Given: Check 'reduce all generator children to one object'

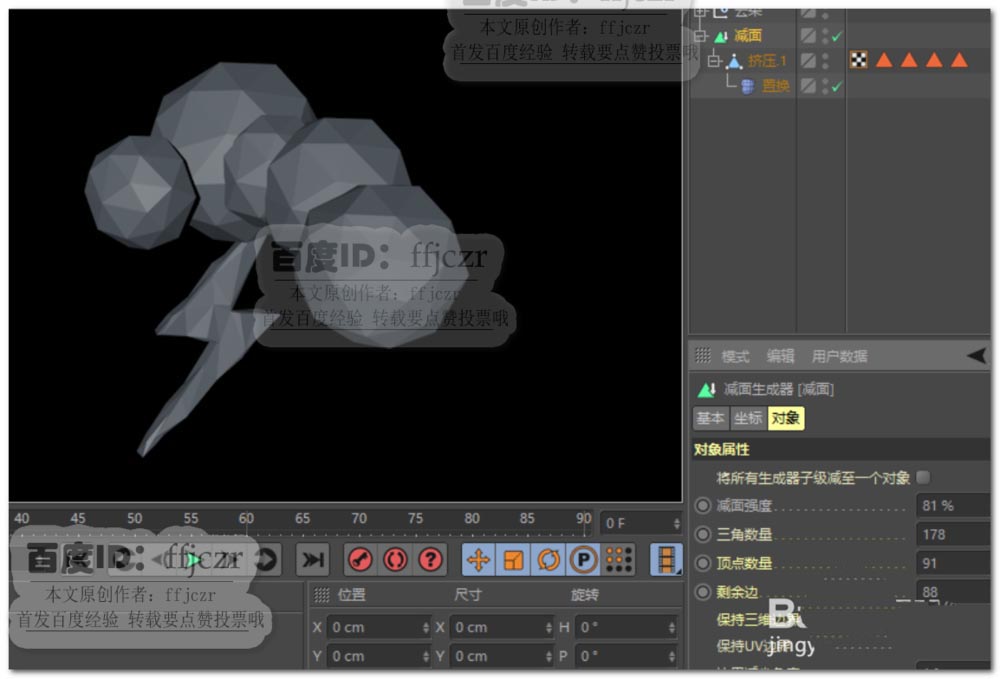Looking at the screenshot, I should click(x=923, y=477).
